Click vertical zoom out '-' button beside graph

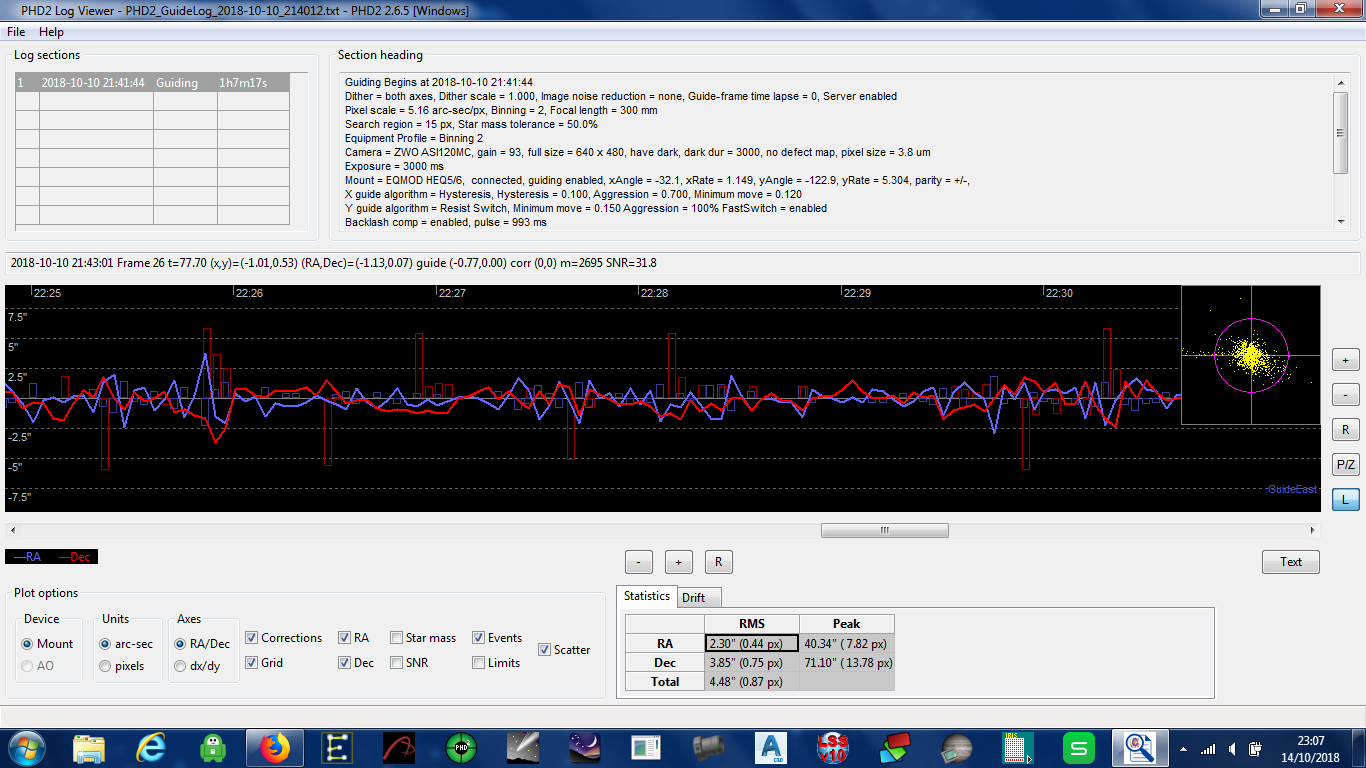tap(1346, 395)
